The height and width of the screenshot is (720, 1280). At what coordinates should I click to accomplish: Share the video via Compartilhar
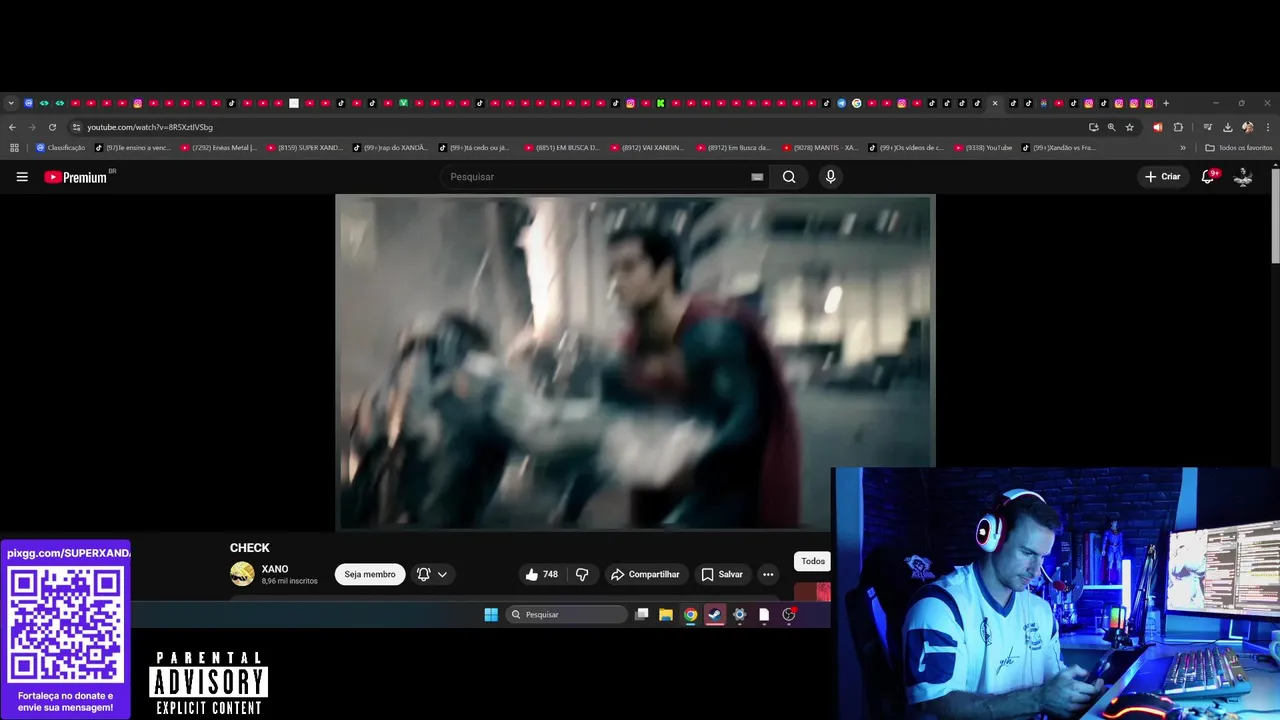click(x=645, y=574)
